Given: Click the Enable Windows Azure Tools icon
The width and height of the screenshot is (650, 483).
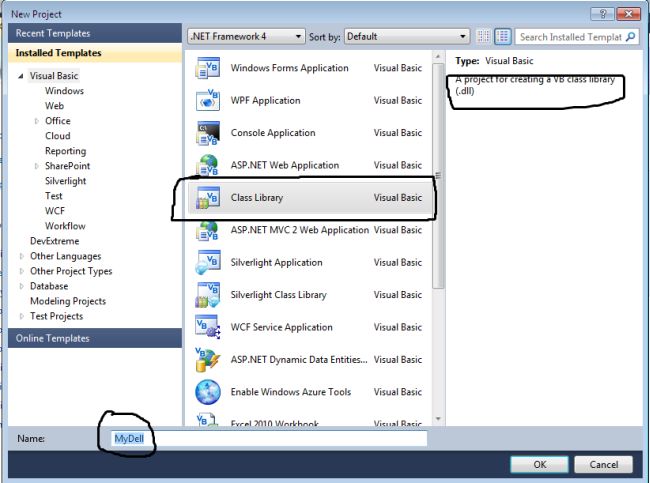Looking at the screenshot, I should (x=207, y=392).
